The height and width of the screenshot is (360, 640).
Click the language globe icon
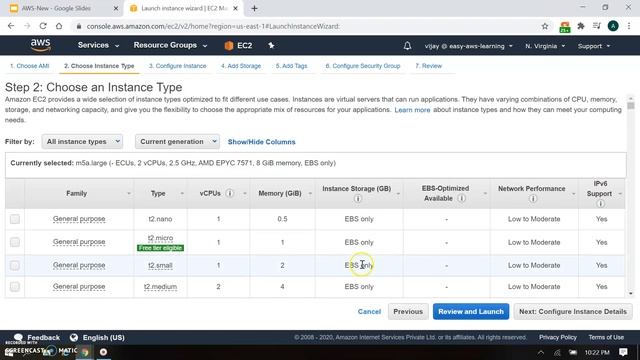click(x=74, y=338)
